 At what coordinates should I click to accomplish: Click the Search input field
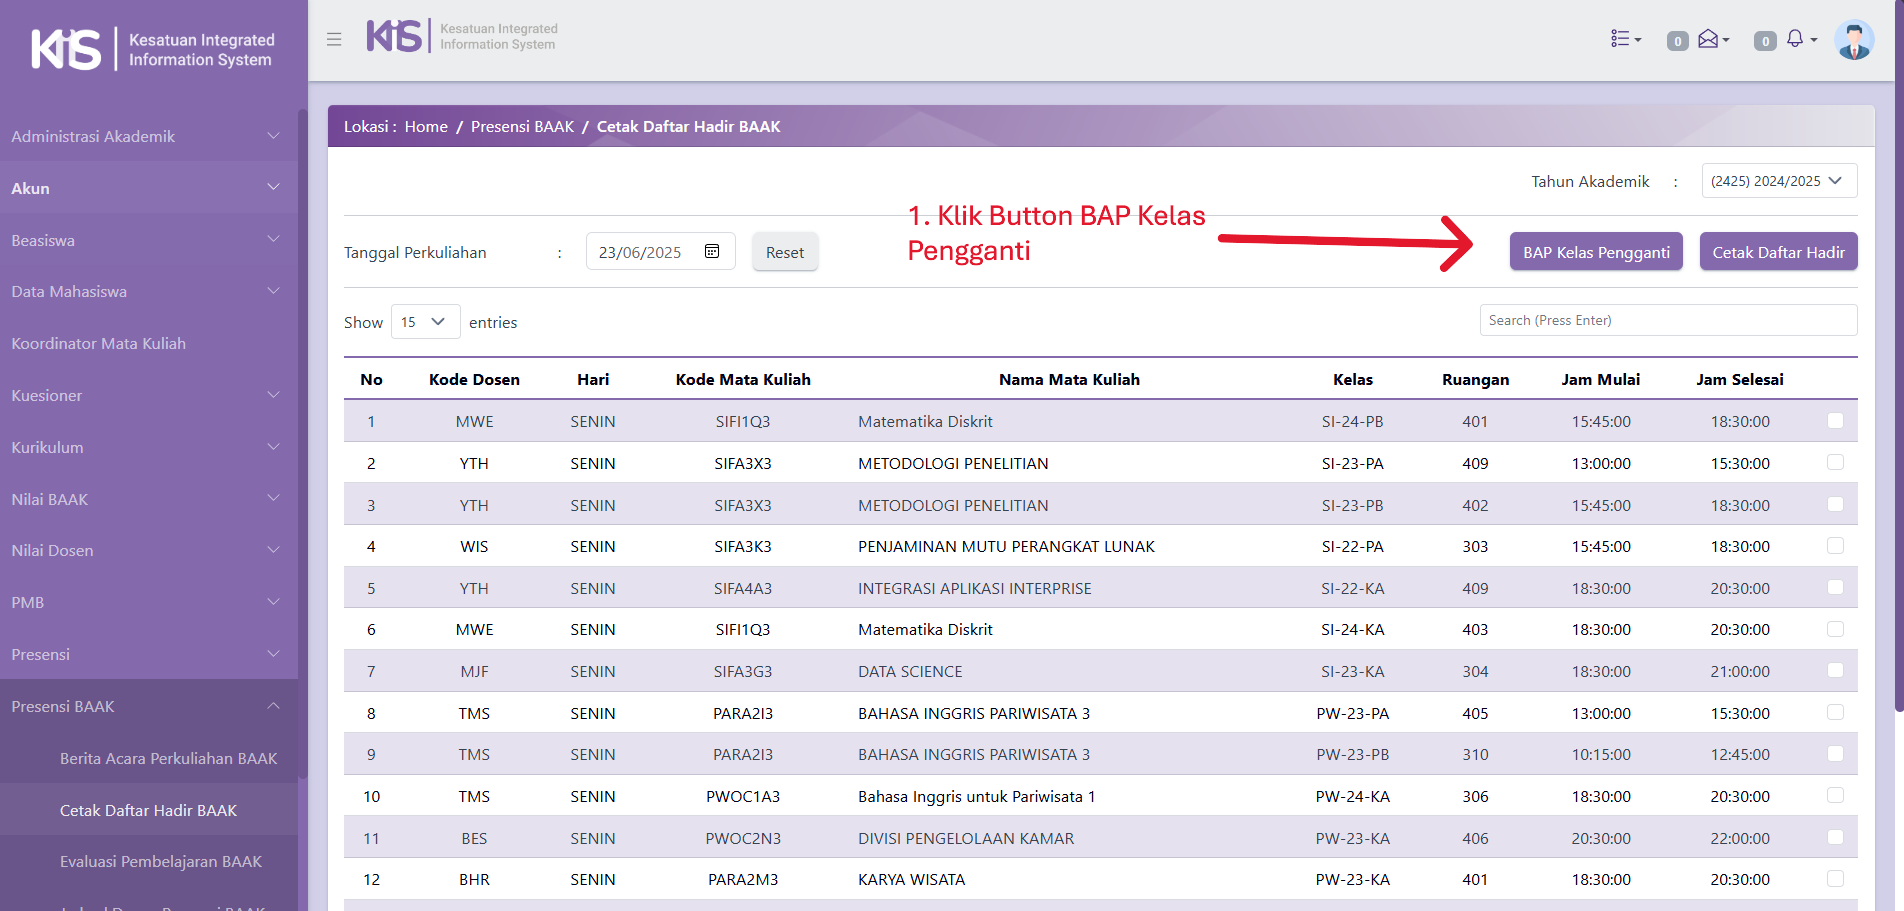[x=1667, y=320]
